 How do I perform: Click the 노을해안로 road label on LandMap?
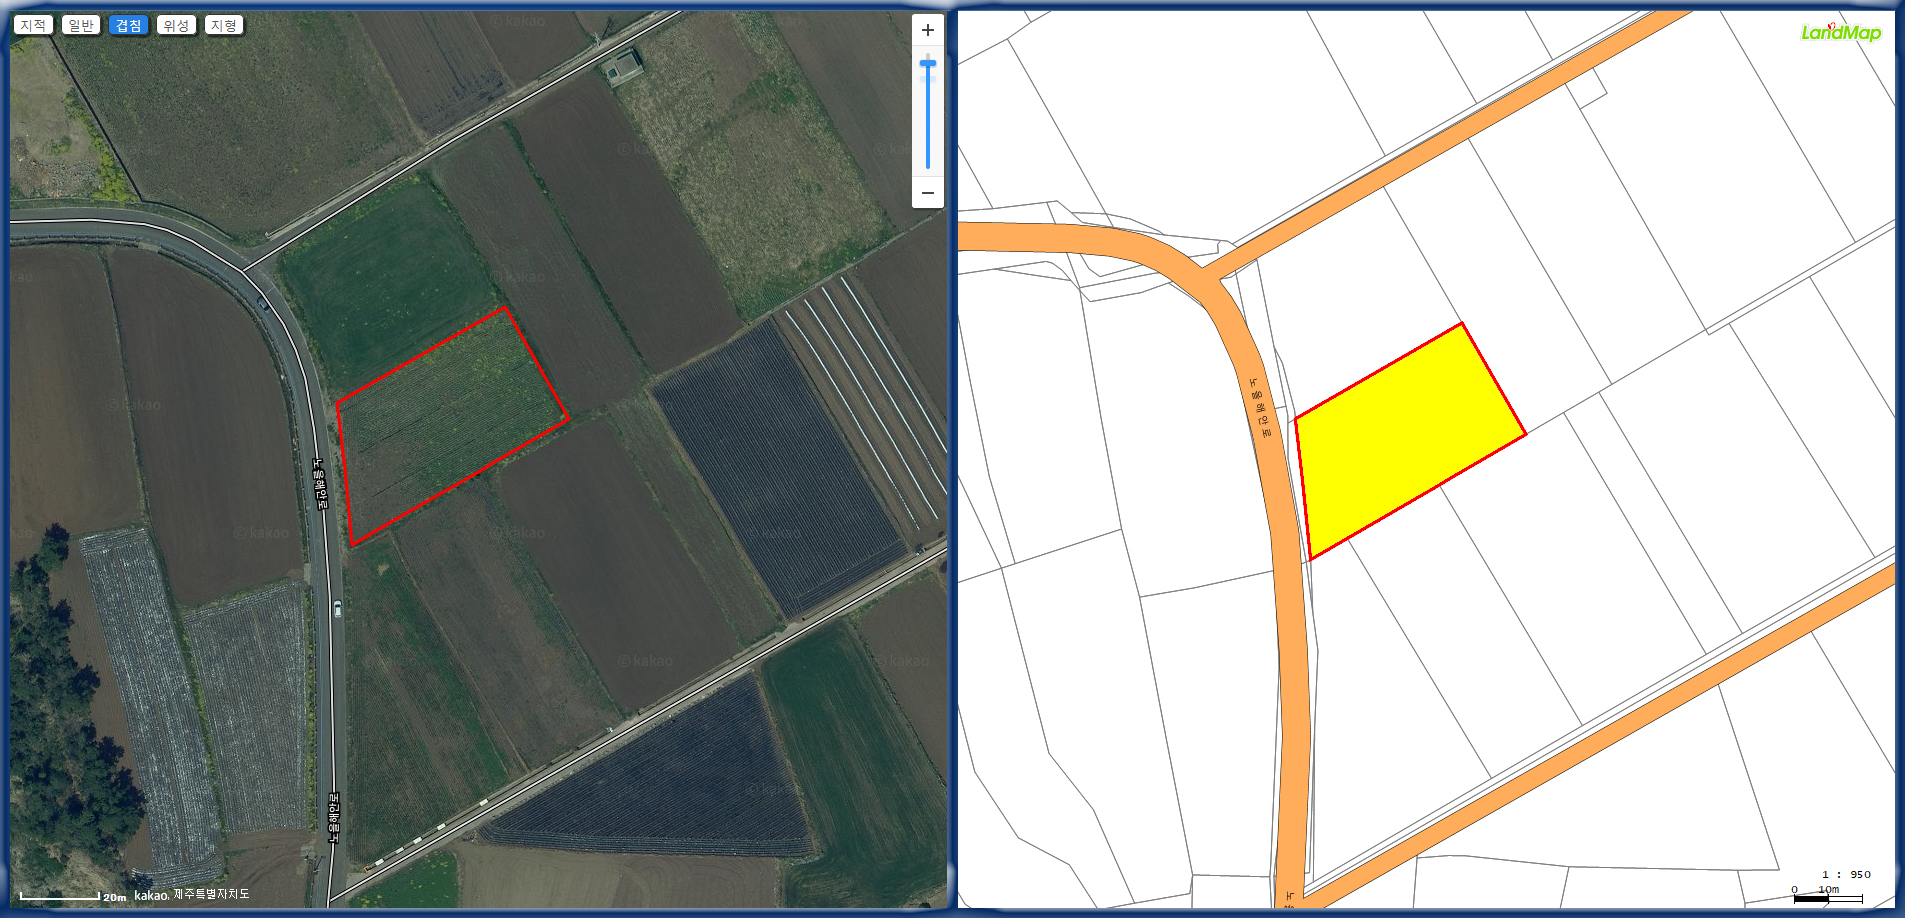click(x=1260, y=409)
